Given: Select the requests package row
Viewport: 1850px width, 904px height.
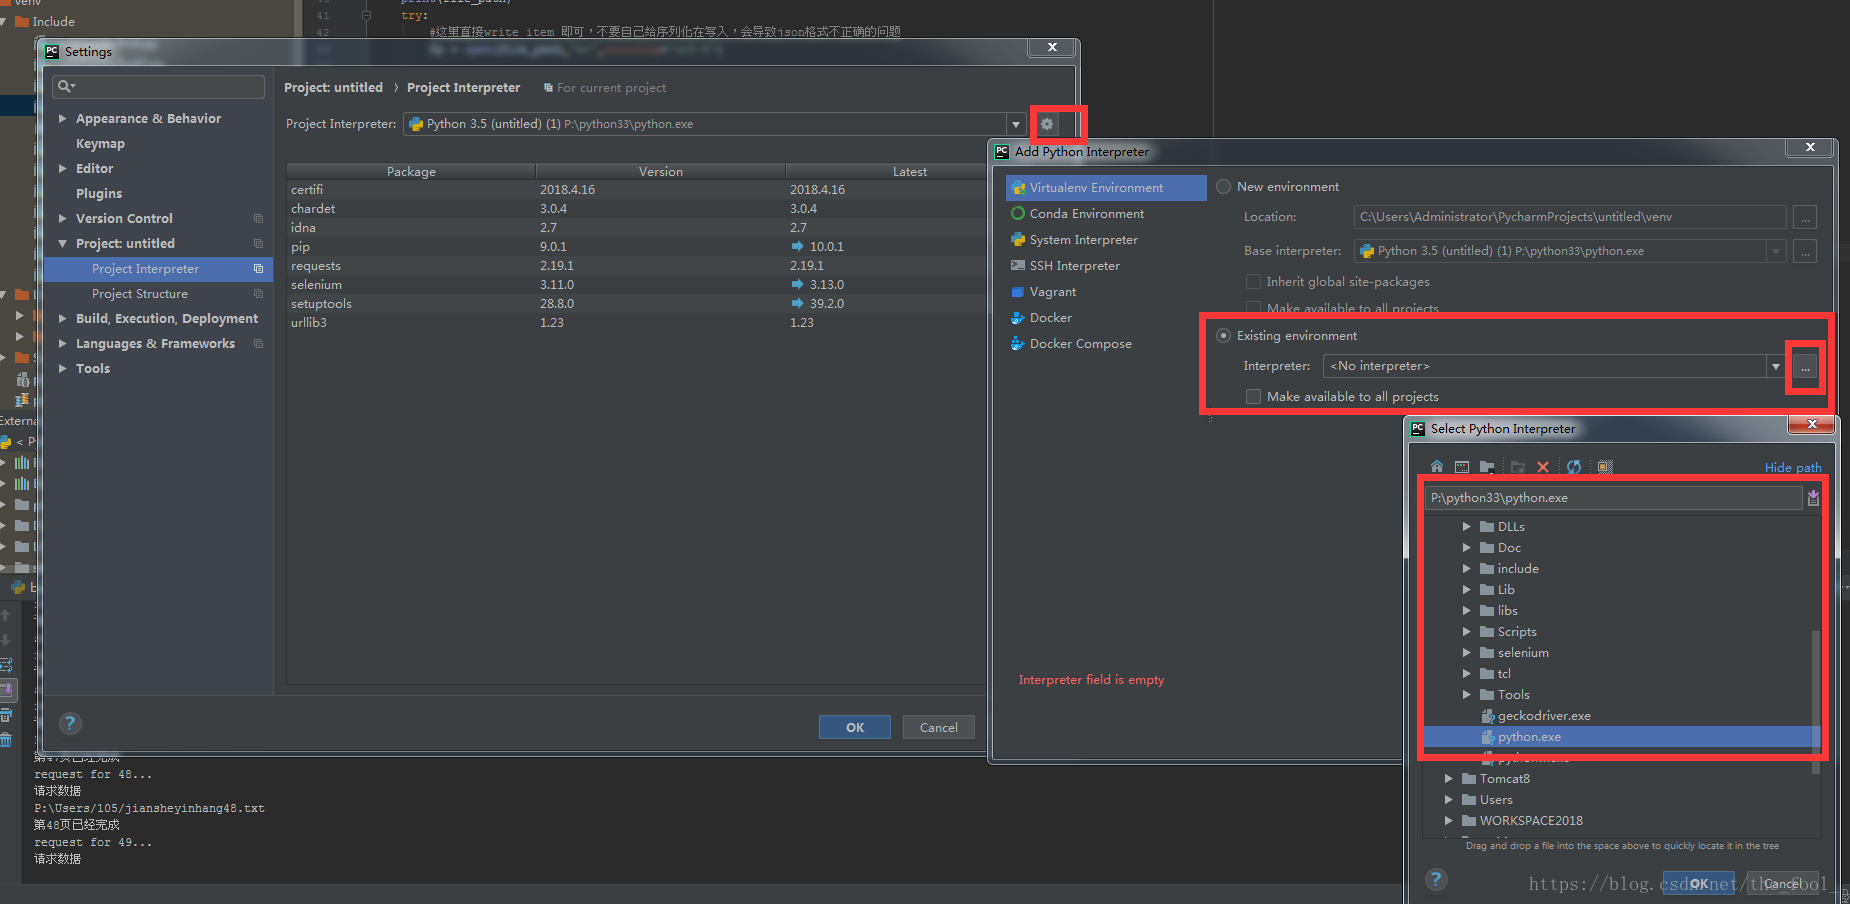Looking at the screenshot, I should click(636, 266).
